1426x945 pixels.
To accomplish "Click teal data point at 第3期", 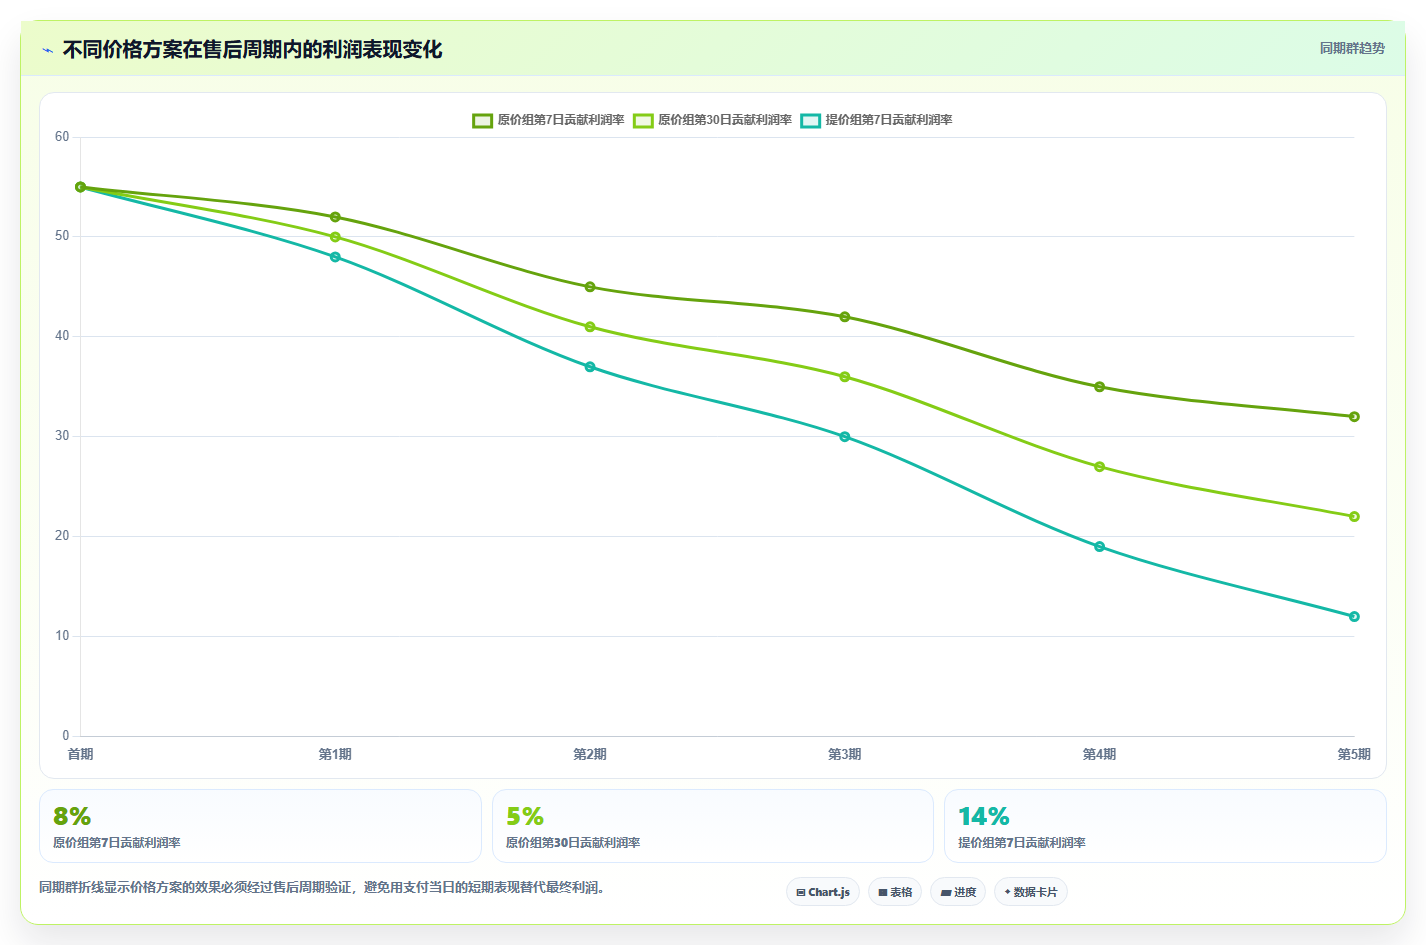I will coord(845,437).
